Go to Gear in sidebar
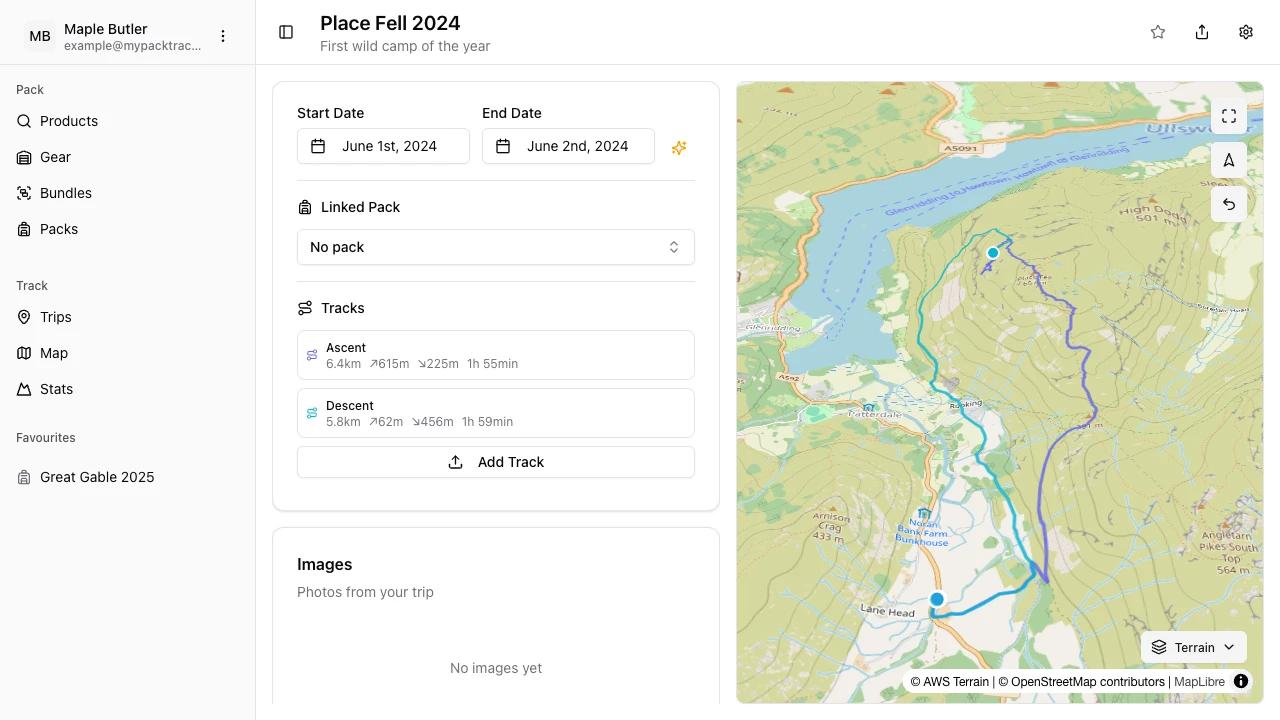 (x=55, y=157)
